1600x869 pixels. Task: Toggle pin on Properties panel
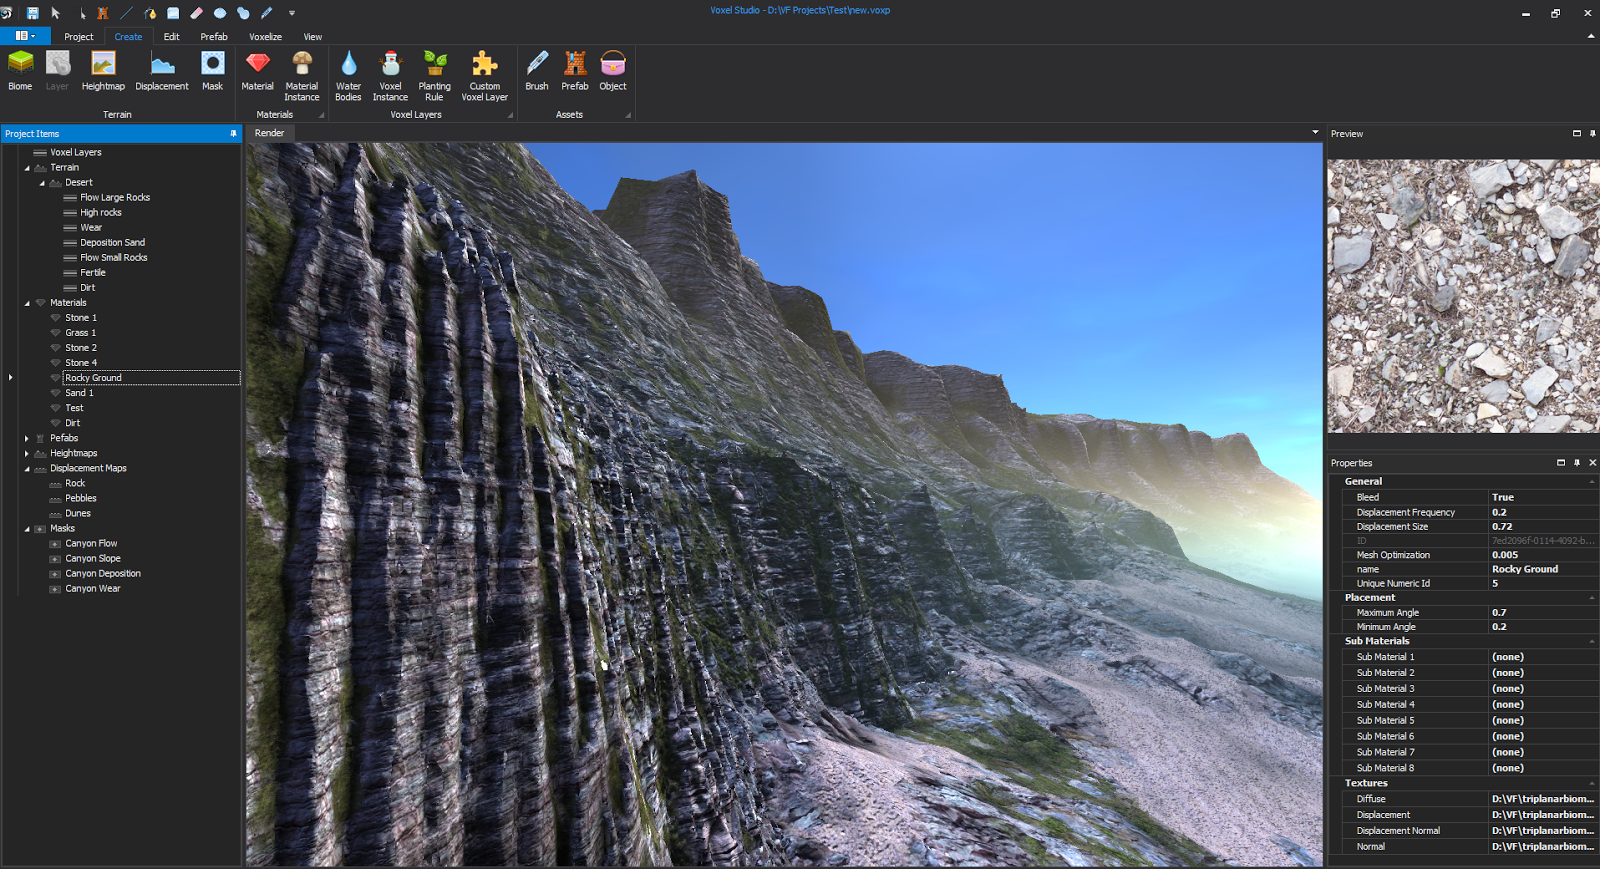(x=1577, y=463)
